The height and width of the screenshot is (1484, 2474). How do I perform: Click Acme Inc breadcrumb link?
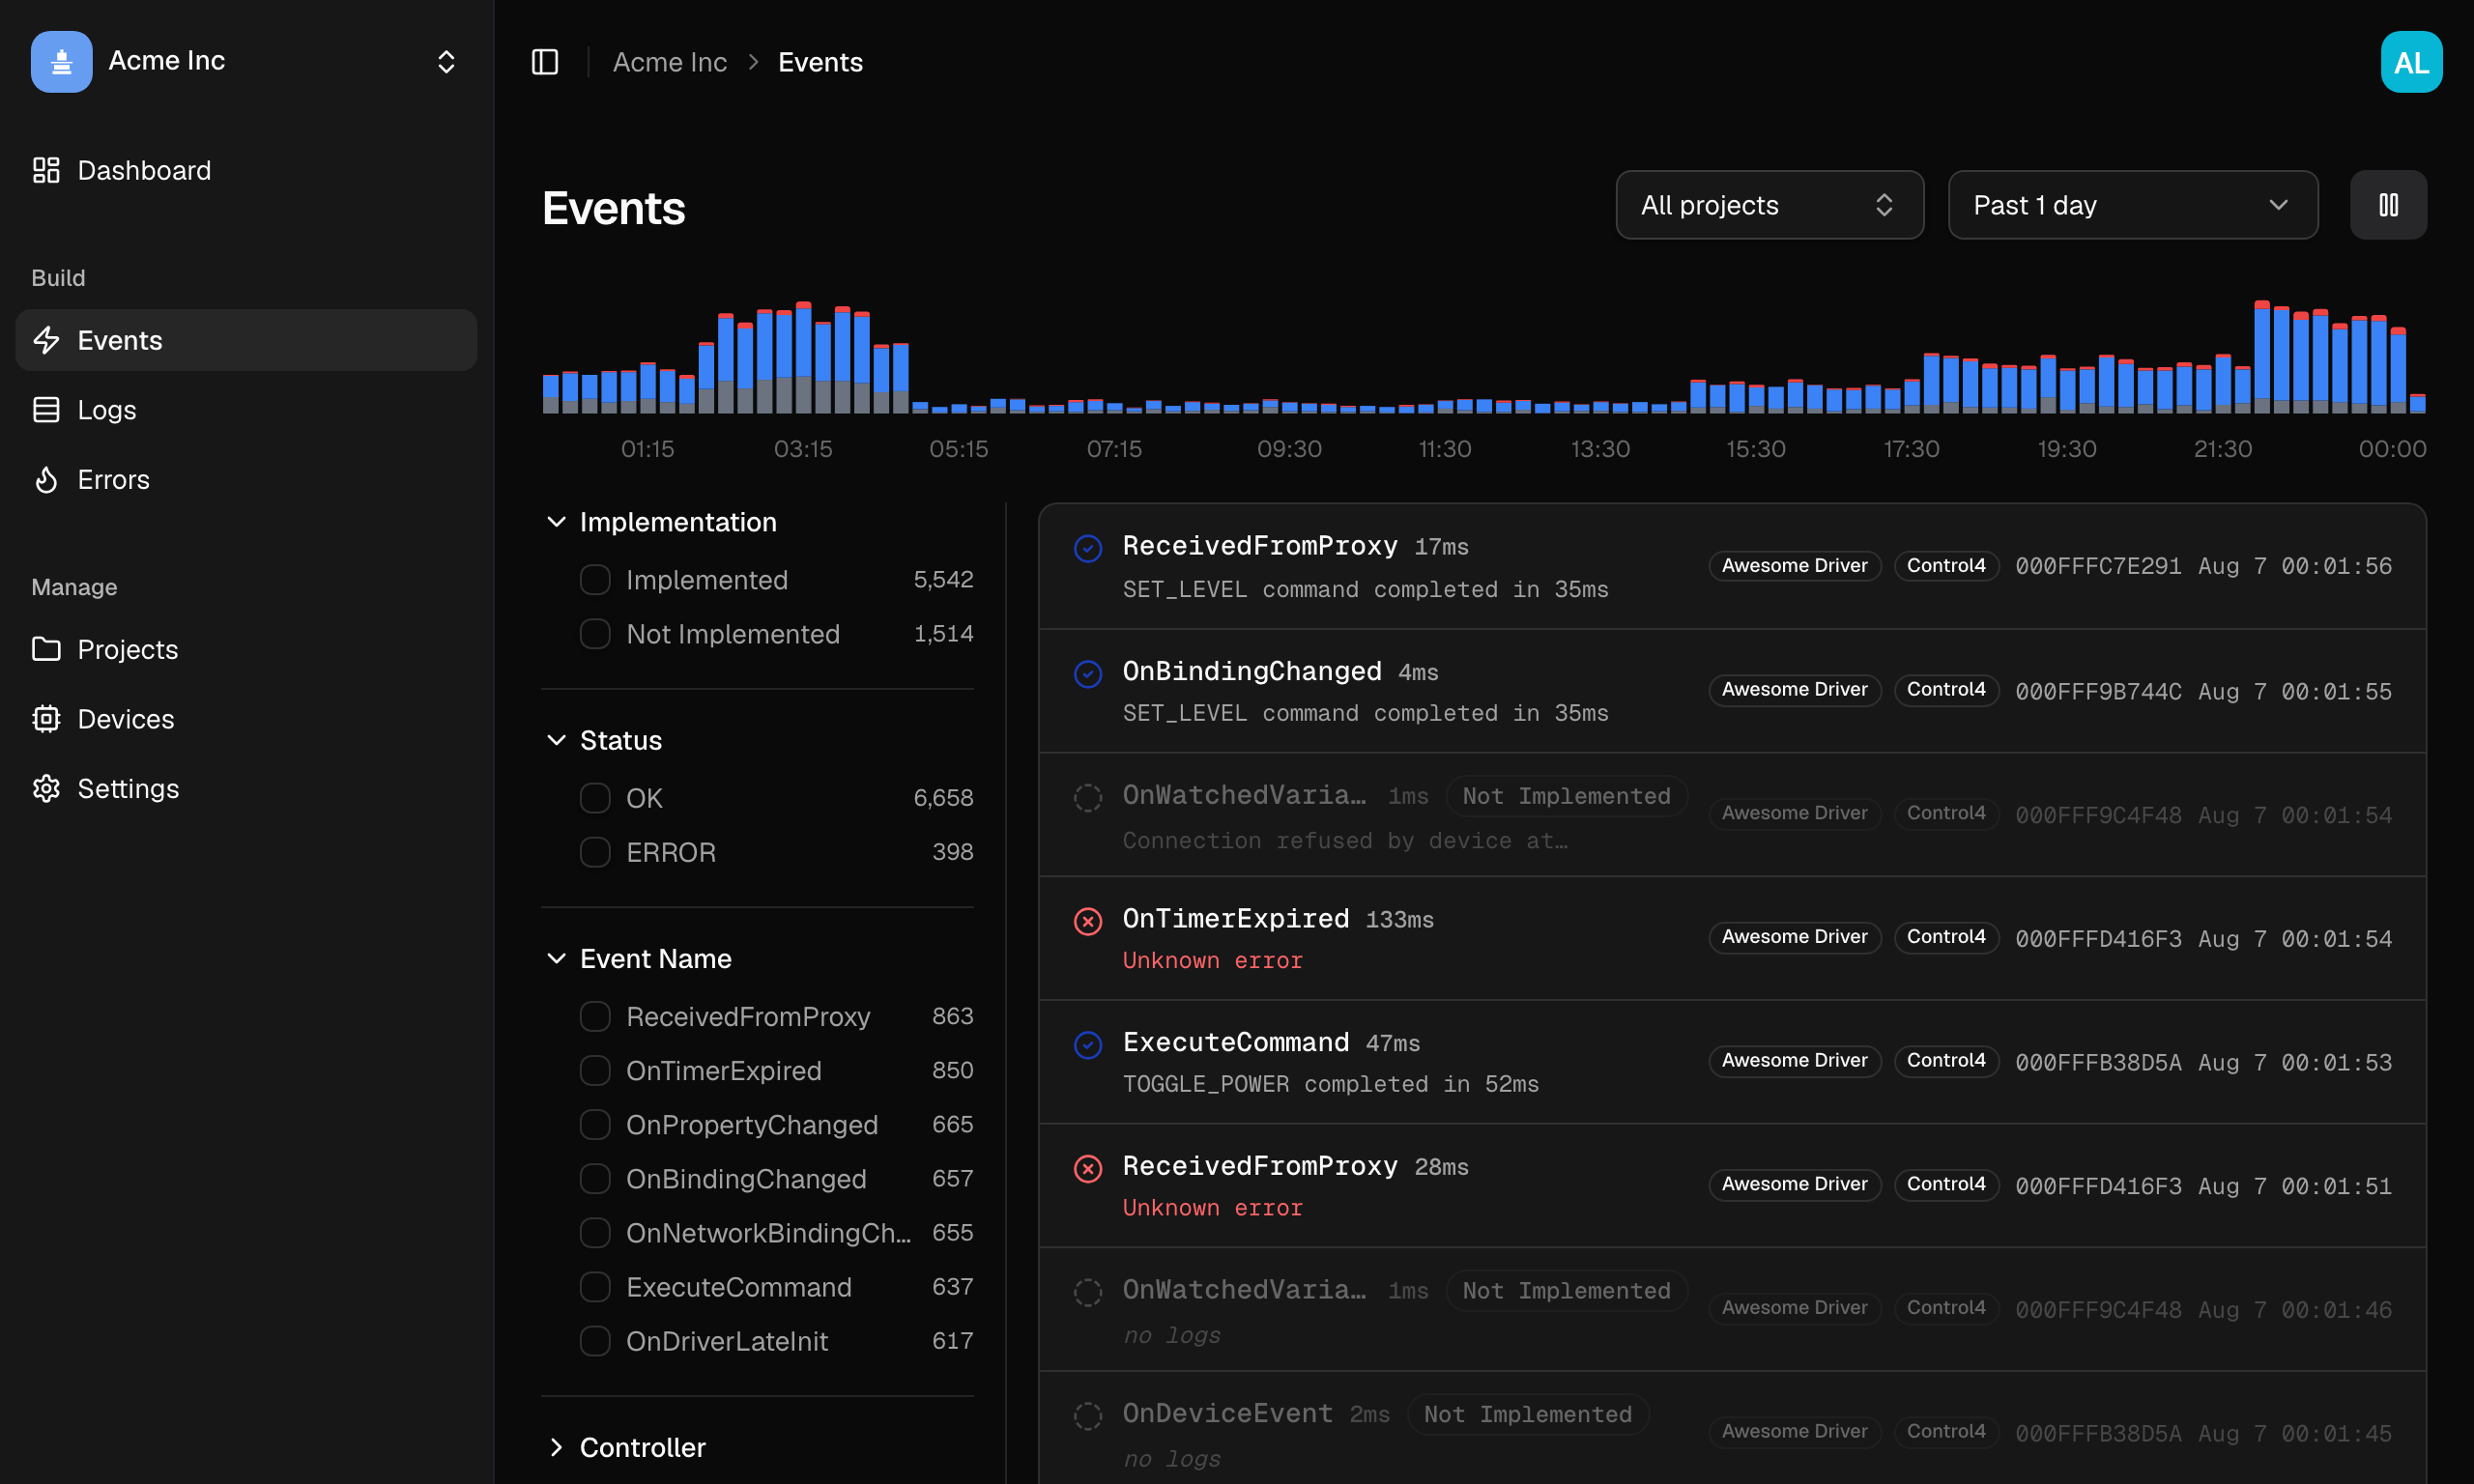coord(669,62)
